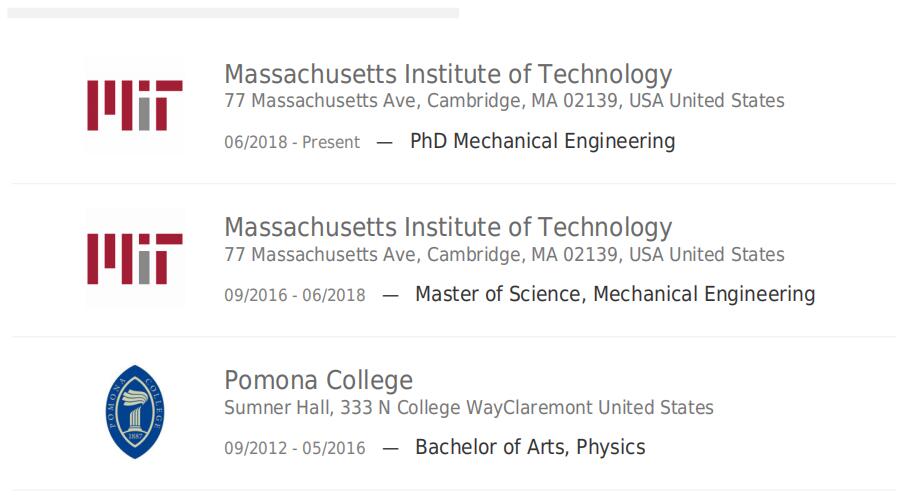904x496 pixels.
Task: Click the MIT logo beside Master of Science entry
Action: click(135, 259)
